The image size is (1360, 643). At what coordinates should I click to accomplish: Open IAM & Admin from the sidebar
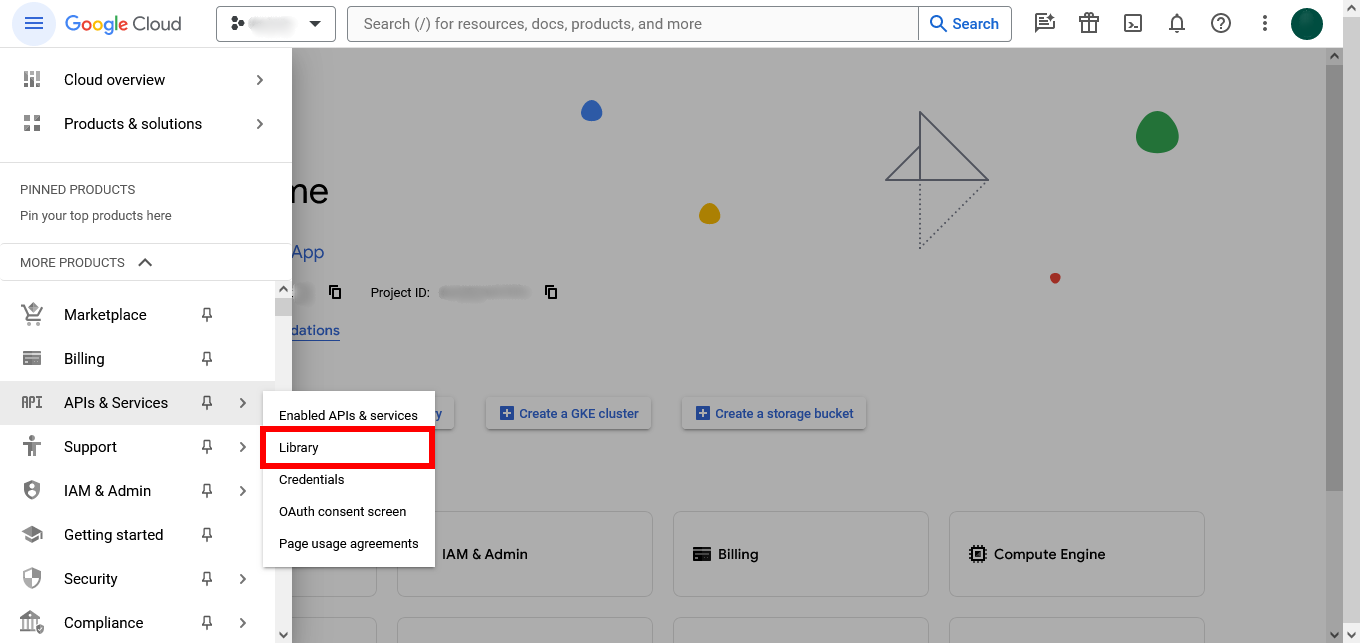pos(107,491)
